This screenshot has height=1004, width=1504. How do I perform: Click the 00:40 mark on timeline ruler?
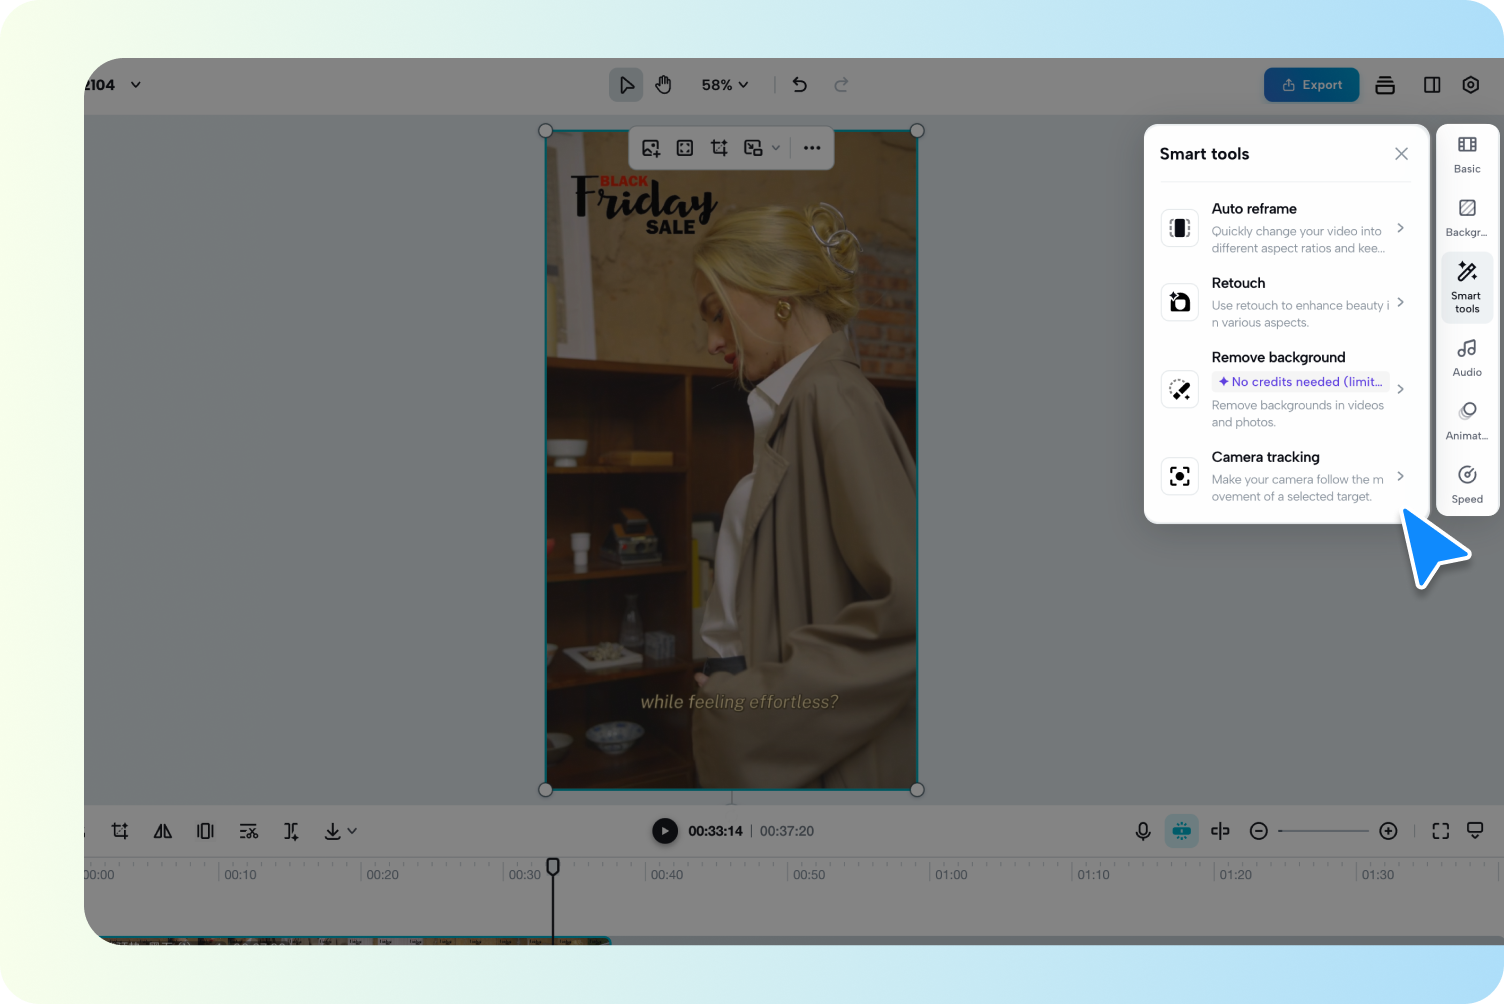point(667,875)
